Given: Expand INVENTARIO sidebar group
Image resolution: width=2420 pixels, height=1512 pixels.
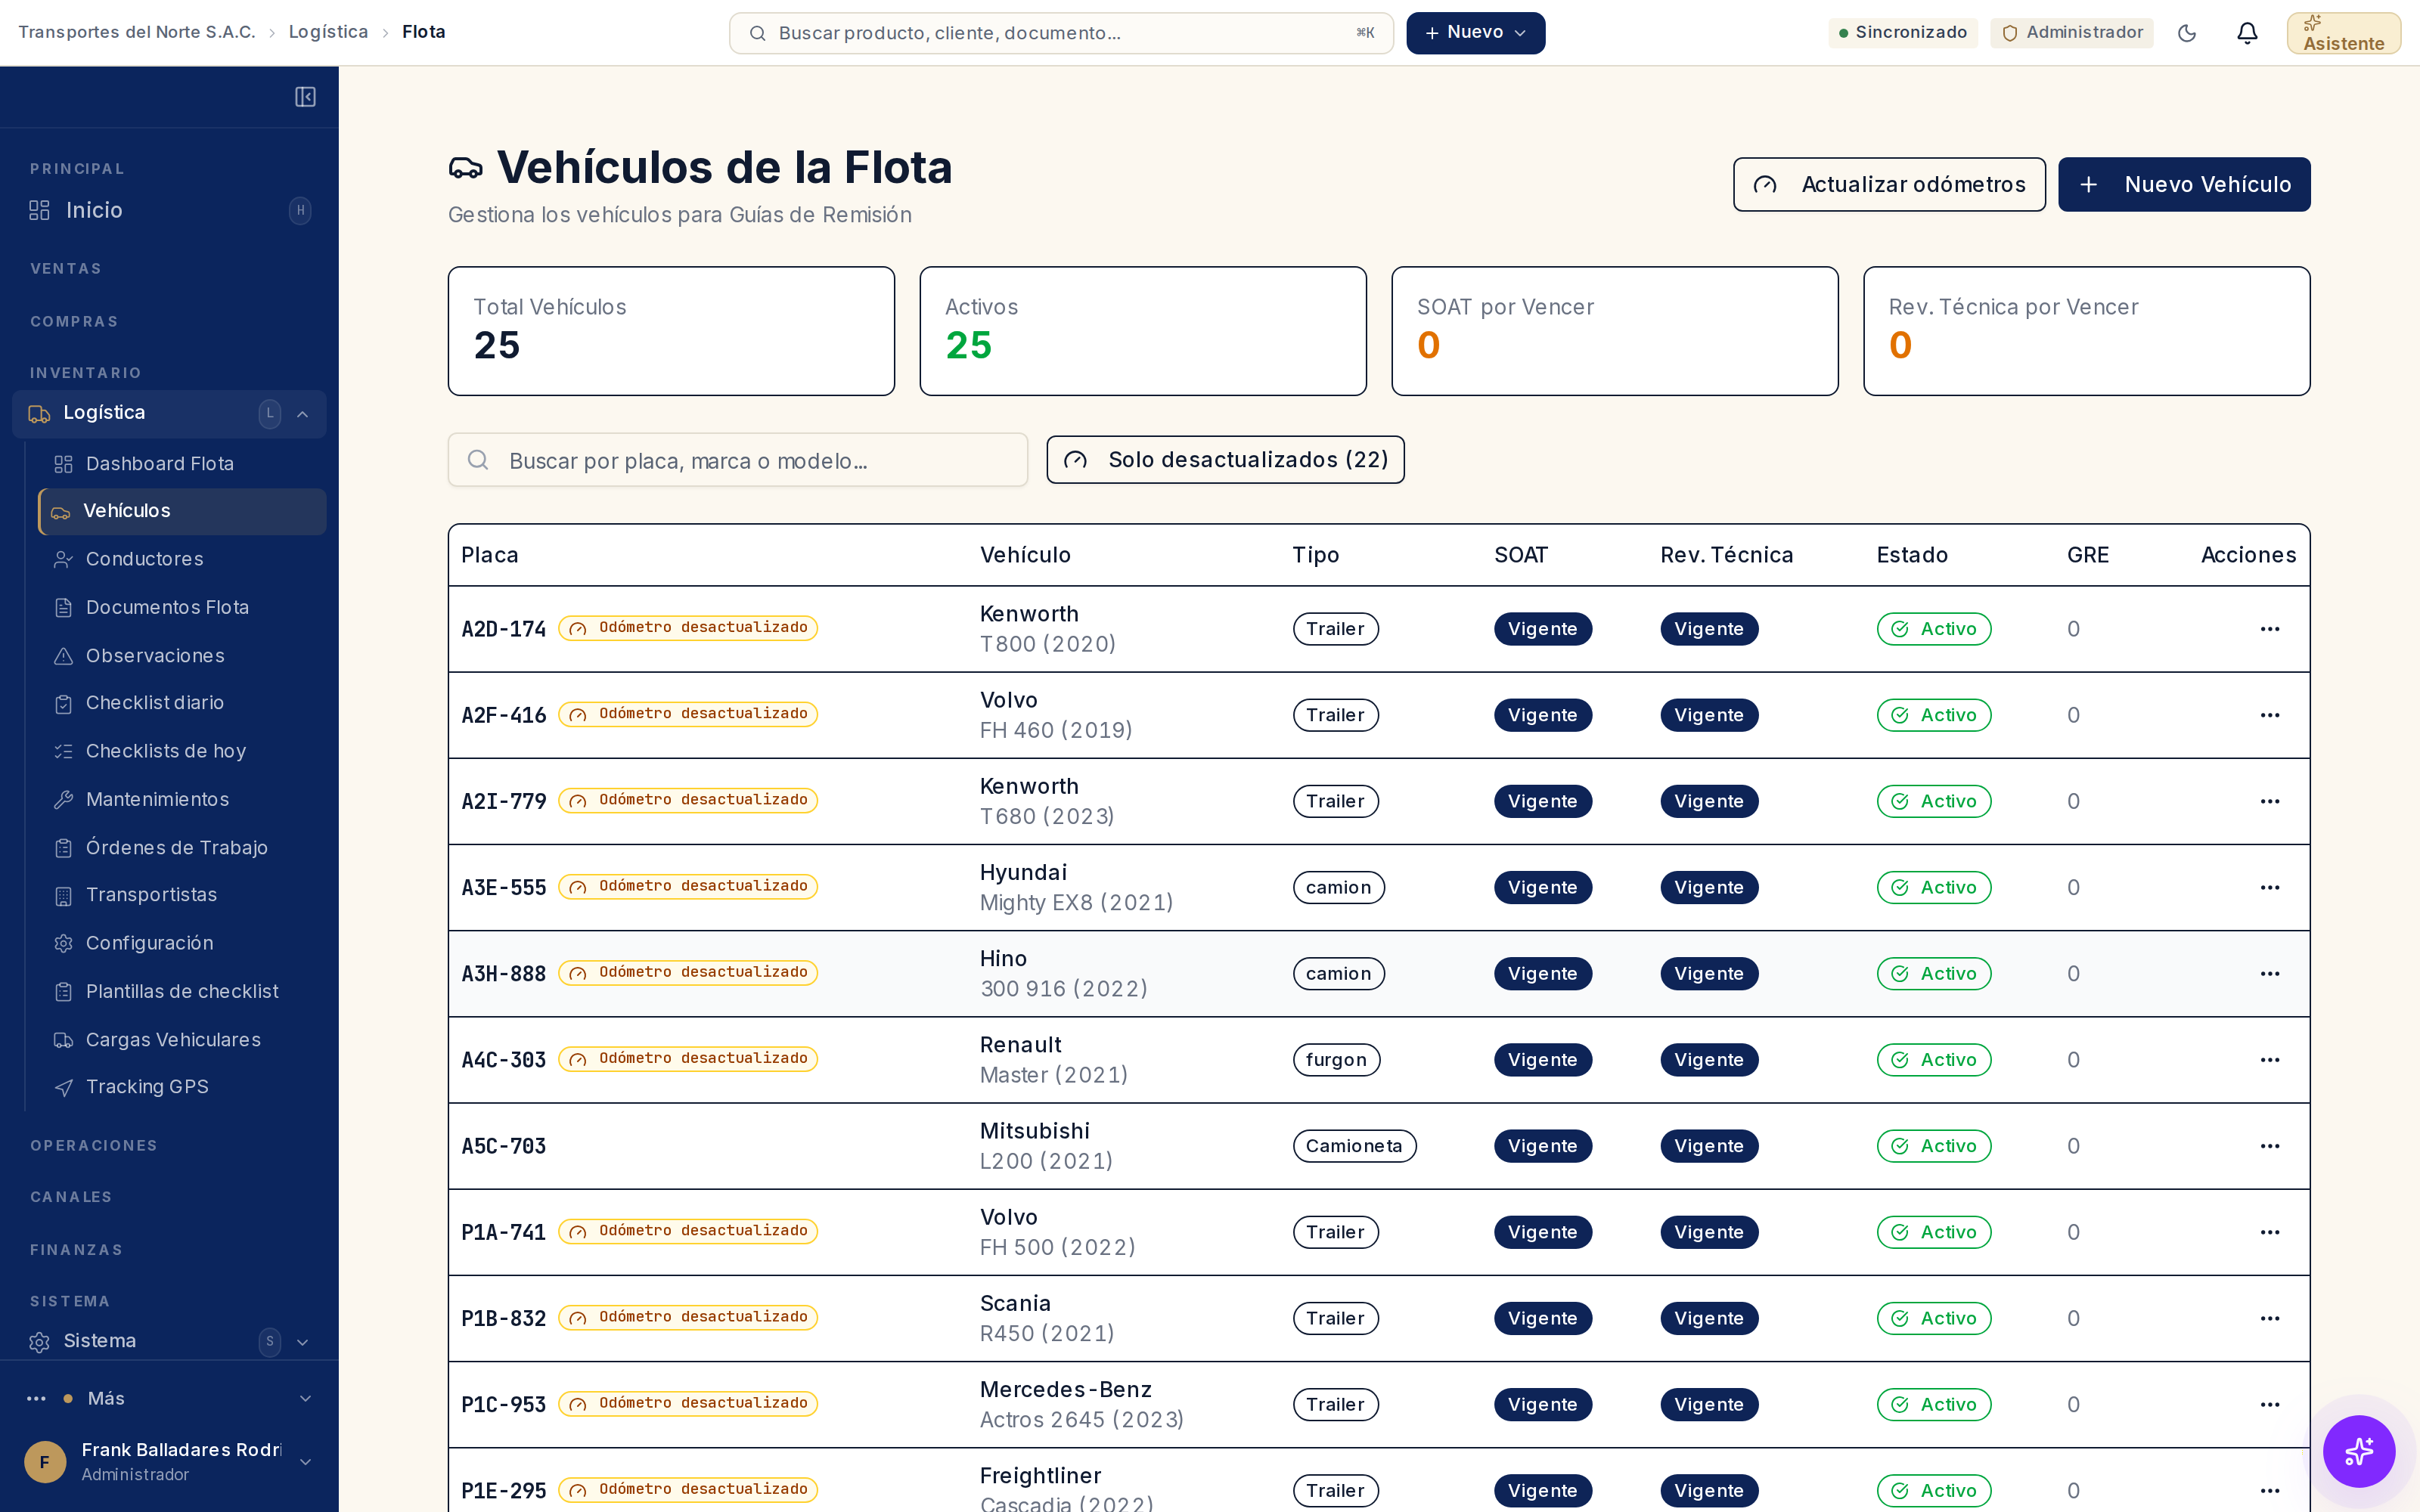Looking at the screenshot, I should pyautogui.click(x=86, y=373).
